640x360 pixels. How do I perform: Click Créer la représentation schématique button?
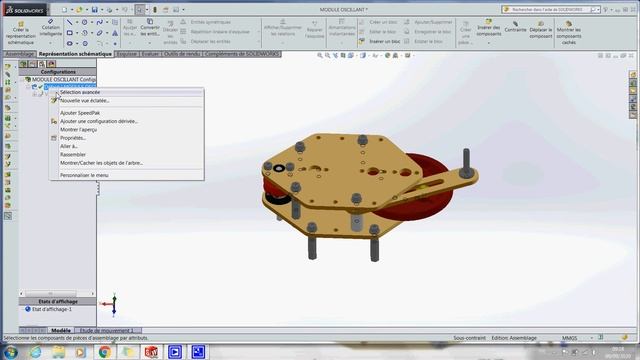click(20, 33)
